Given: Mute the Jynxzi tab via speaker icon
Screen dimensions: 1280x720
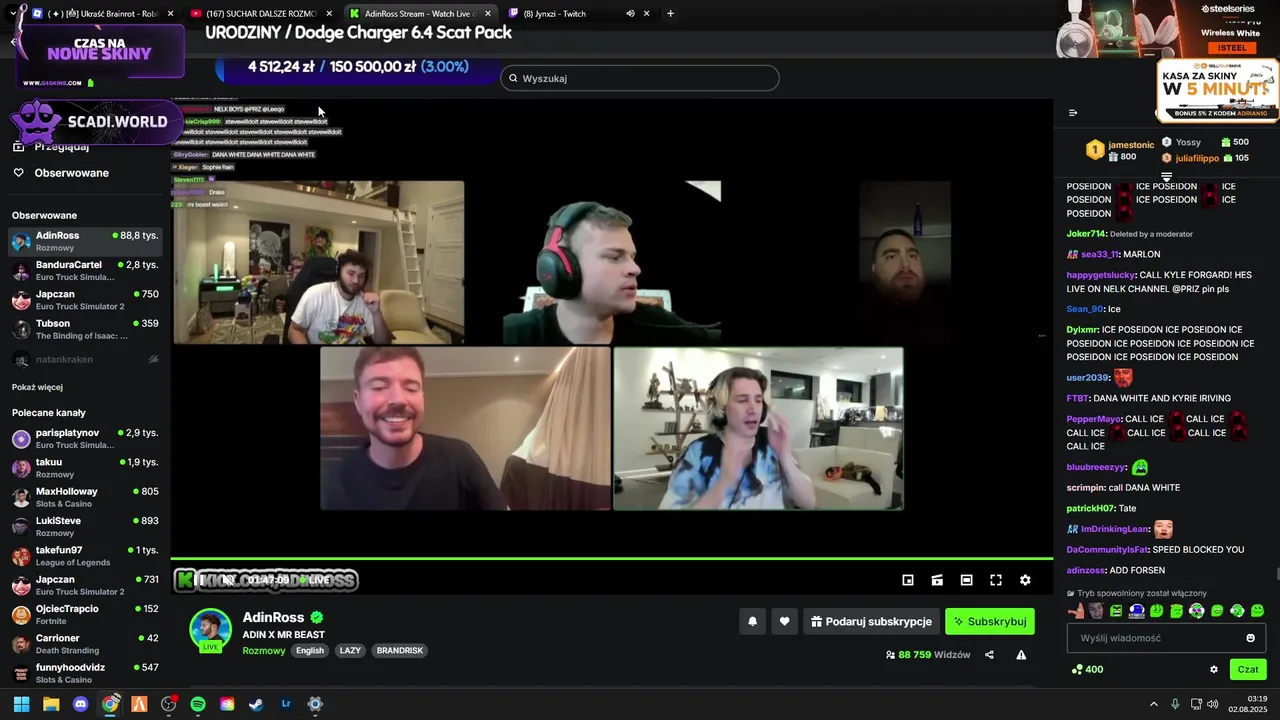Looking at the screenshot, I should [x=630, y=13].
